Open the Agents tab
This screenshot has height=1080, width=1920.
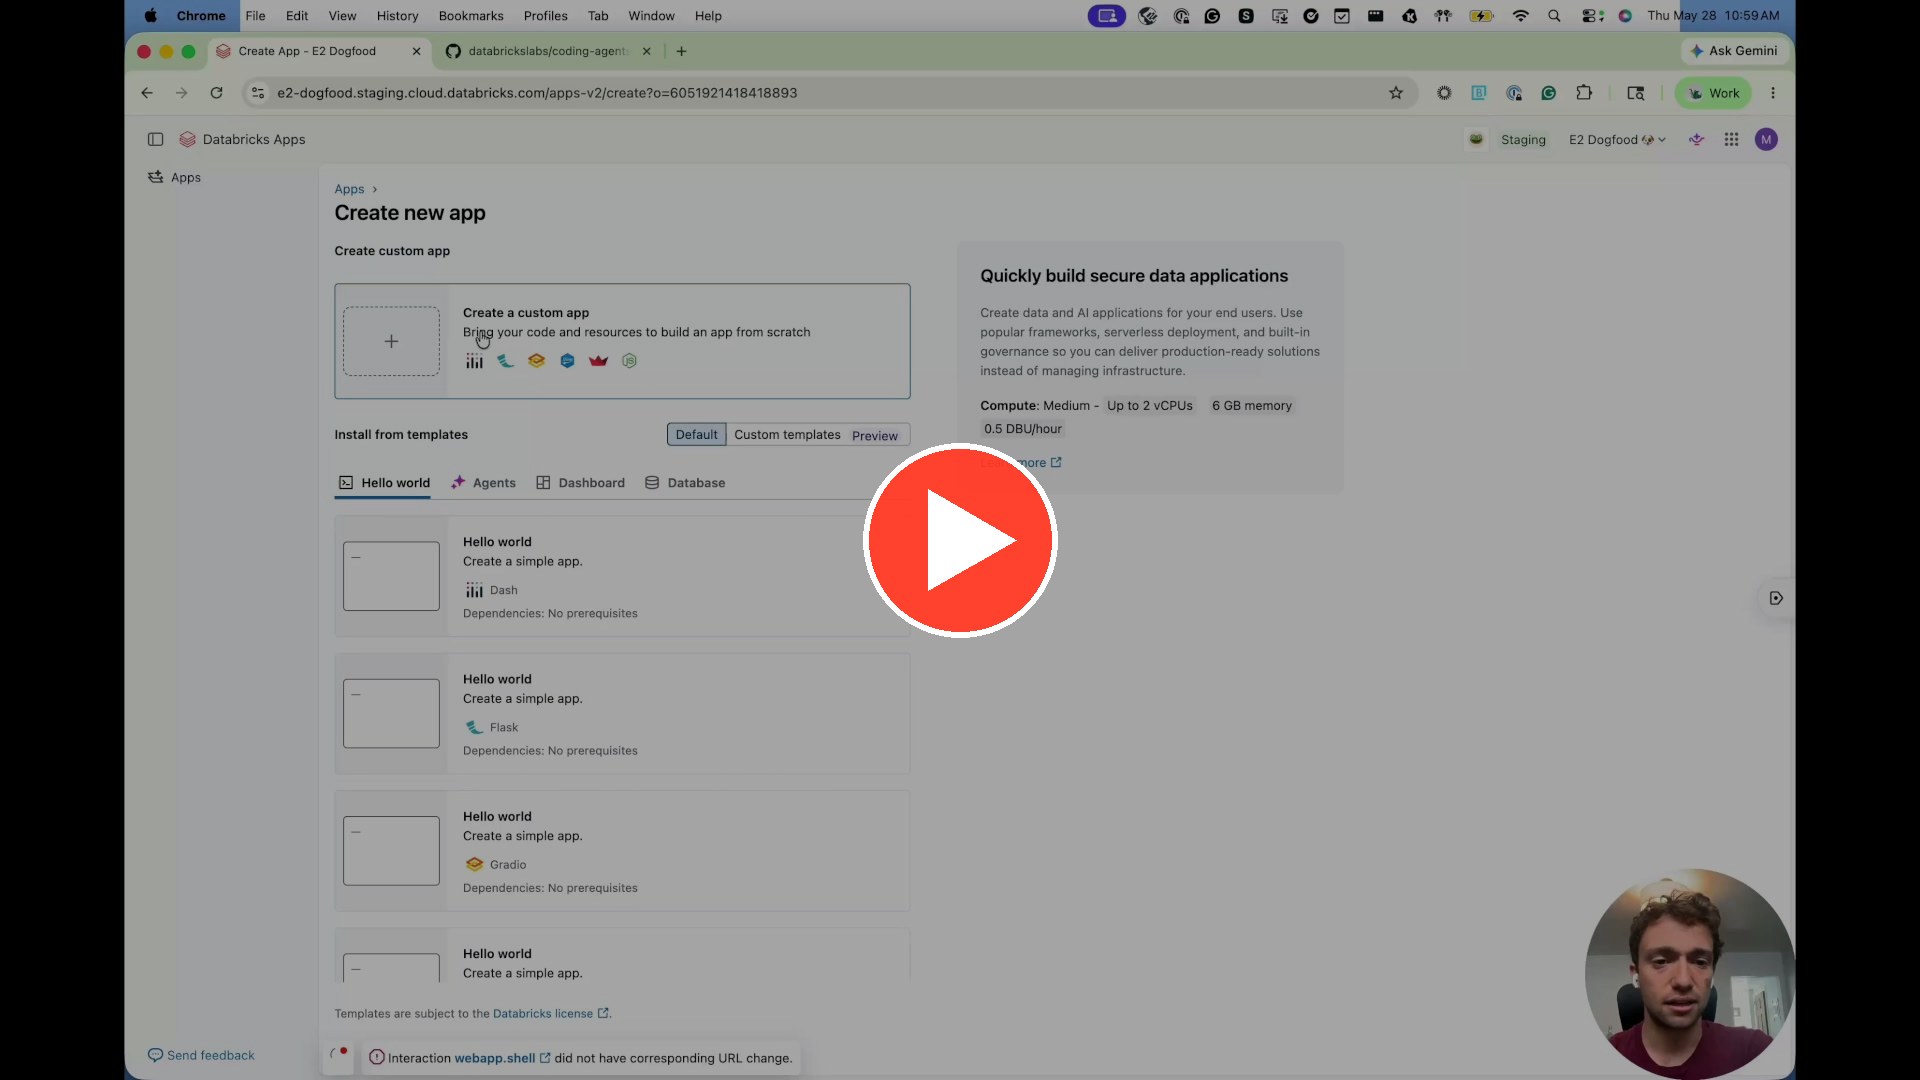click(483, 482)
